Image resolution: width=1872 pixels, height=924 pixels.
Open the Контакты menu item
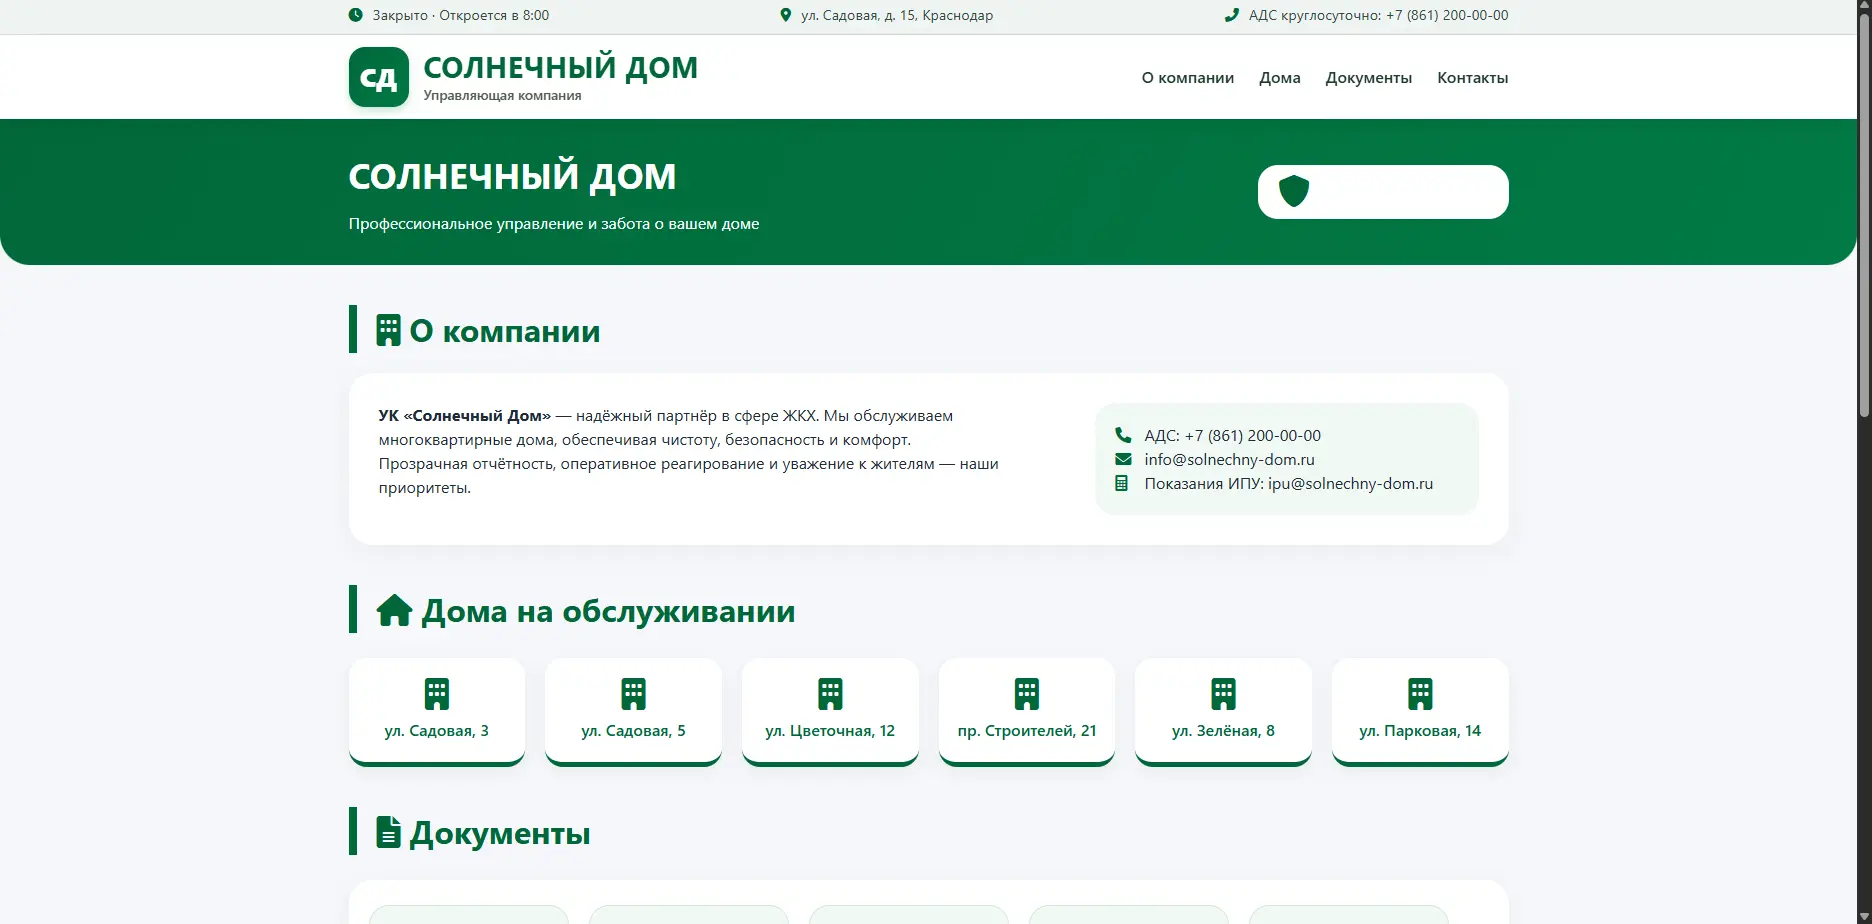pyautogui.click(x=1473, y=78)
